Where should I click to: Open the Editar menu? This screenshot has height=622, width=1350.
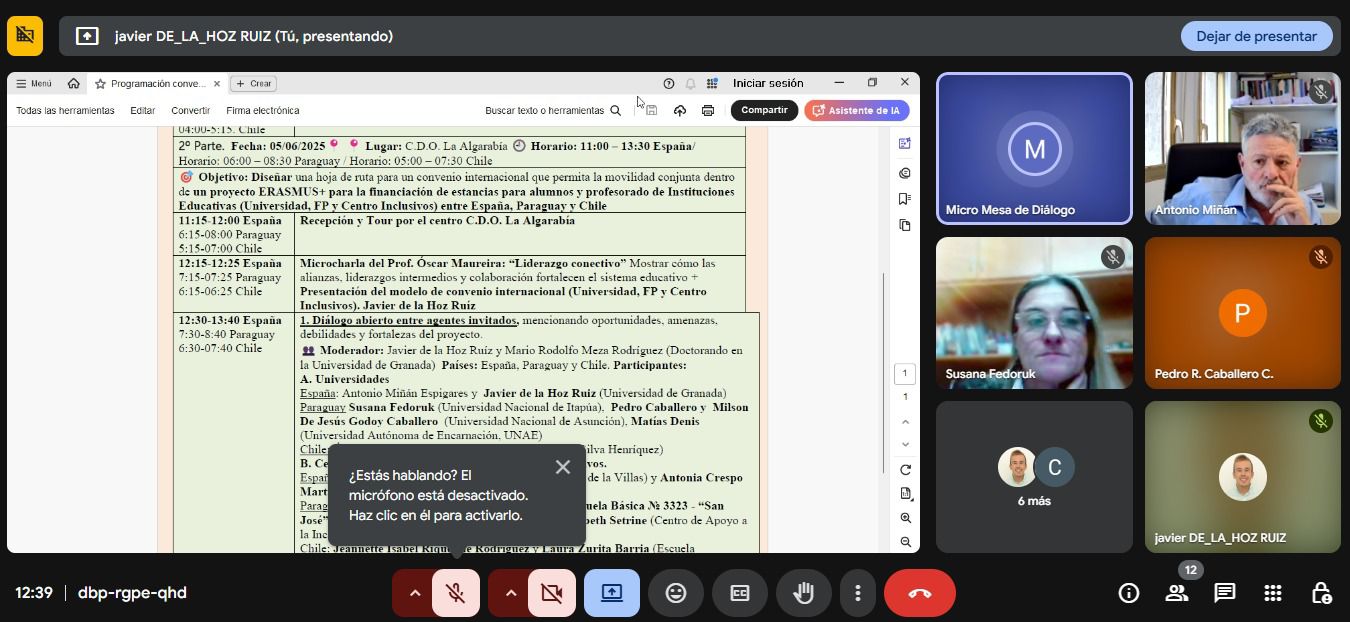[x=142, y=110]
